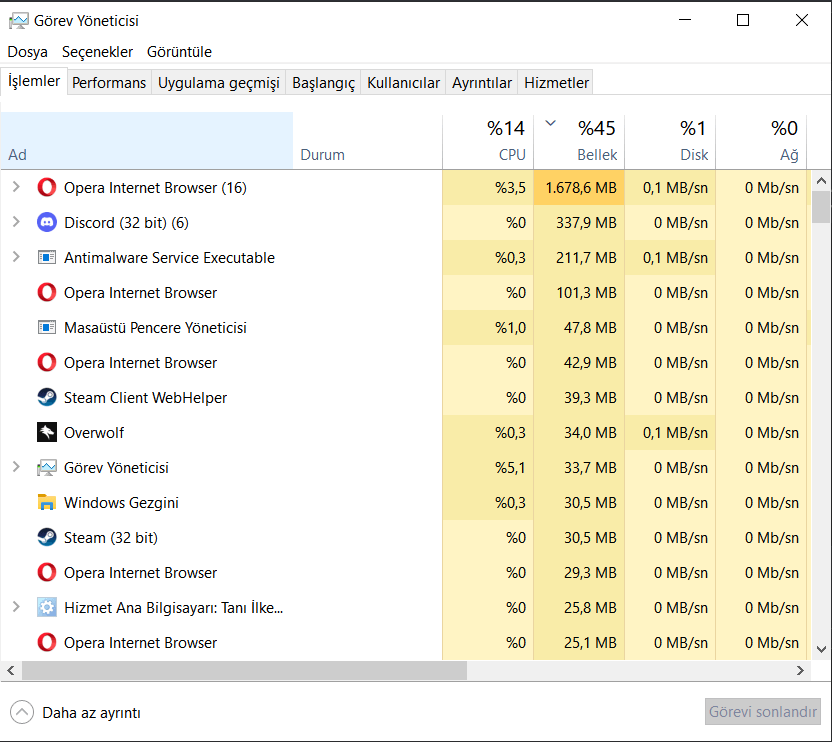Click the Masaüstü Pencere Yöneticisi icon
The image size is (832, 742).
tap(47, 327)
